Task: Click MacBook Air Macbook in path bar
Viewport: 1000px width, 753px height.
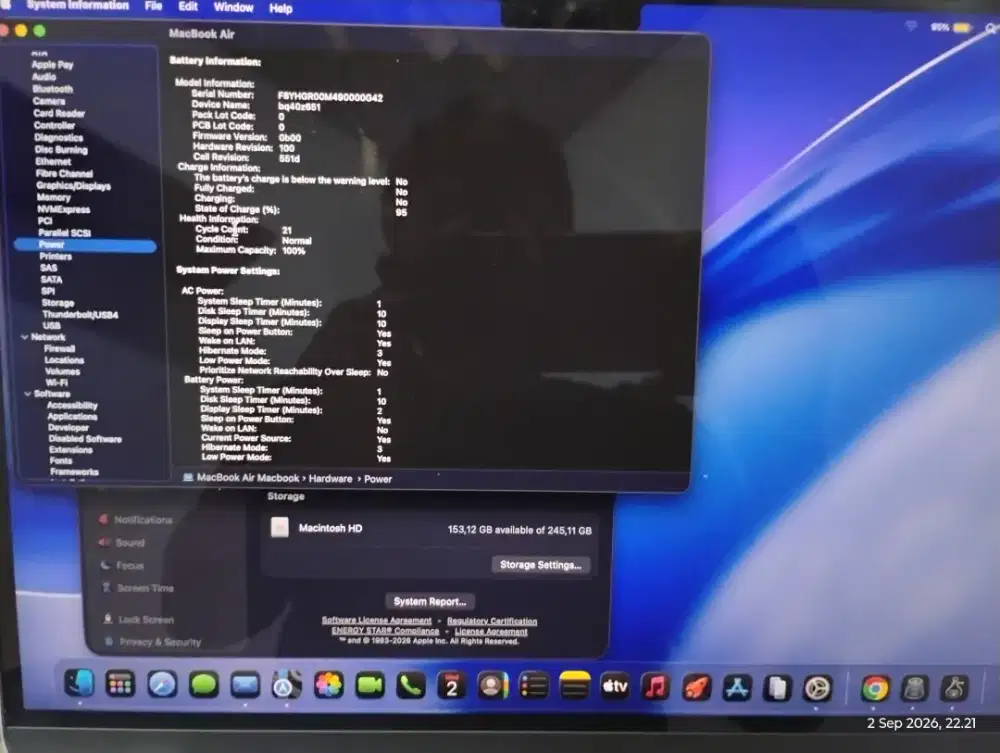Action: click(247, 478)
